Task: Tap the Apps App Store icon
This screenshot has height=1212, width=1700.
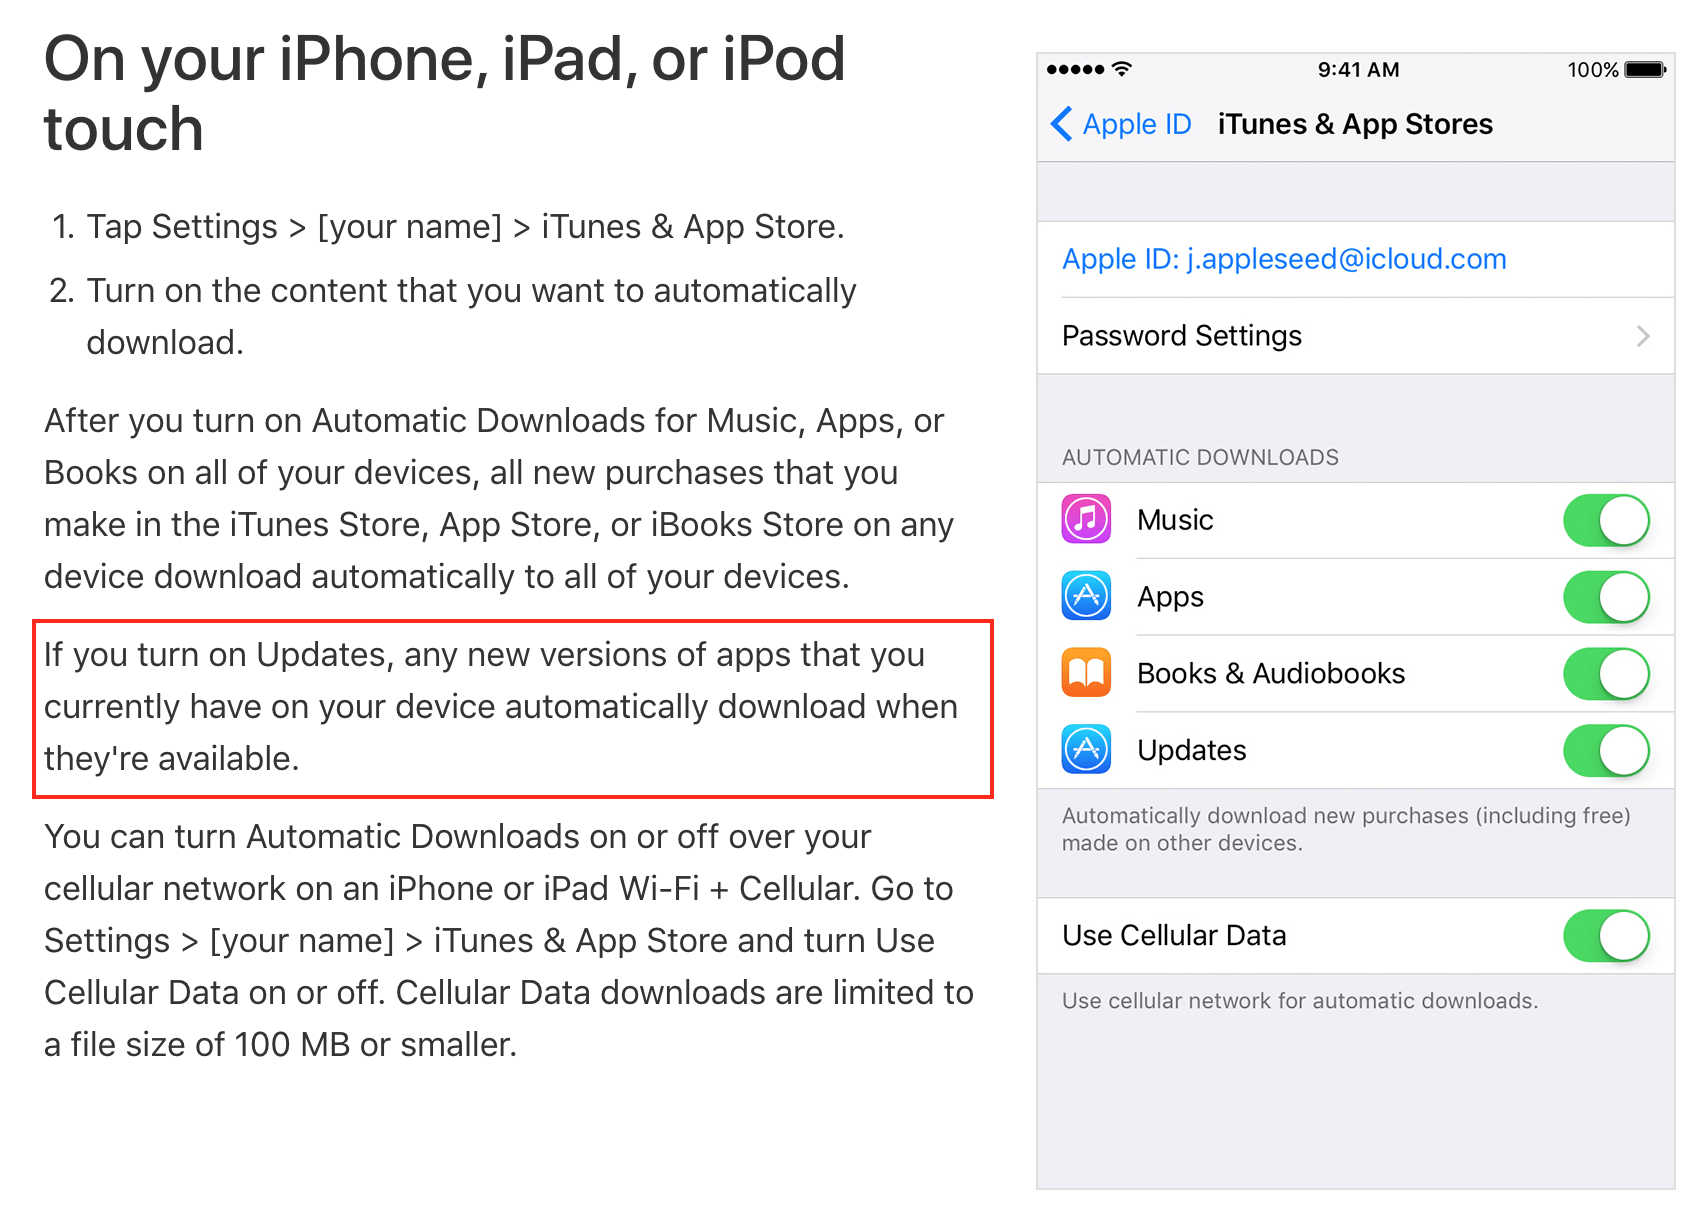Action: pos(1086,597)
